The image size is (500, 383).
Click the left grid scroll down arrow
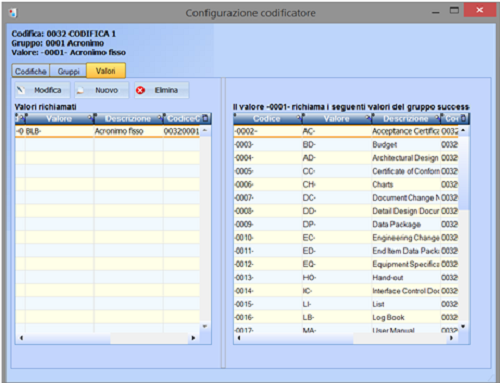click(x=205, y=326)
